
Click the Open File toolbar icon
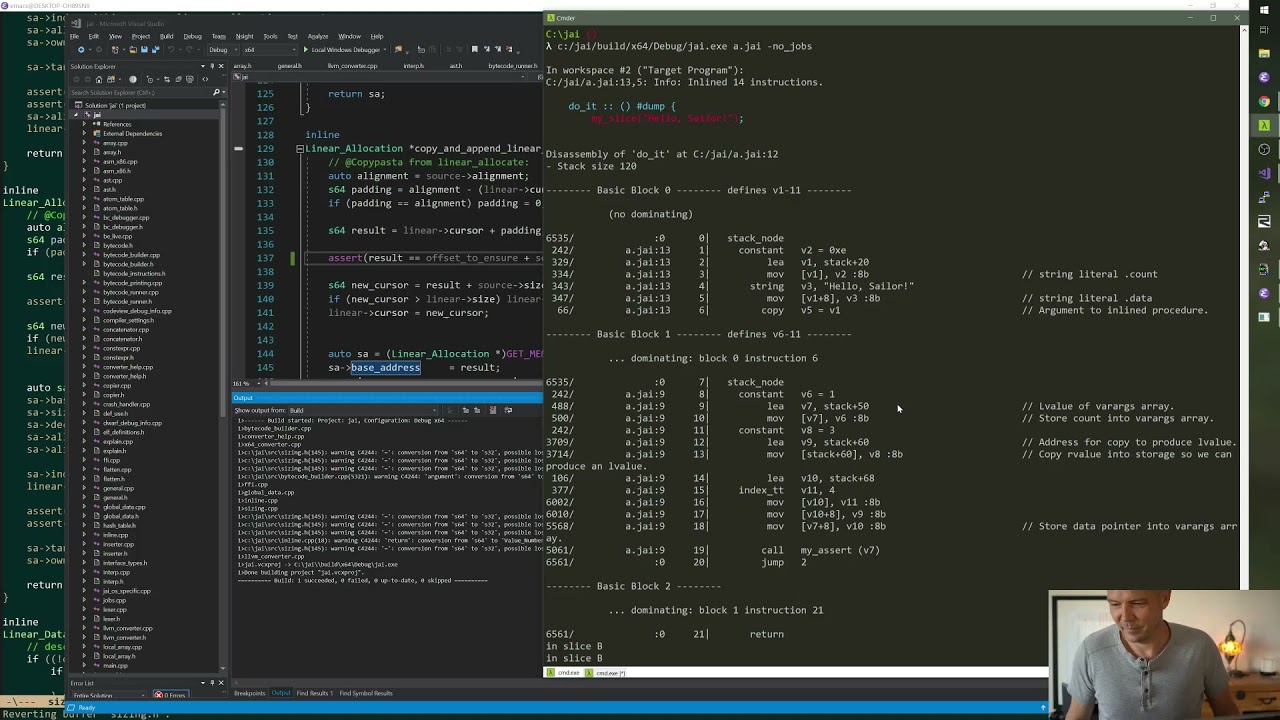pos(133,50)
